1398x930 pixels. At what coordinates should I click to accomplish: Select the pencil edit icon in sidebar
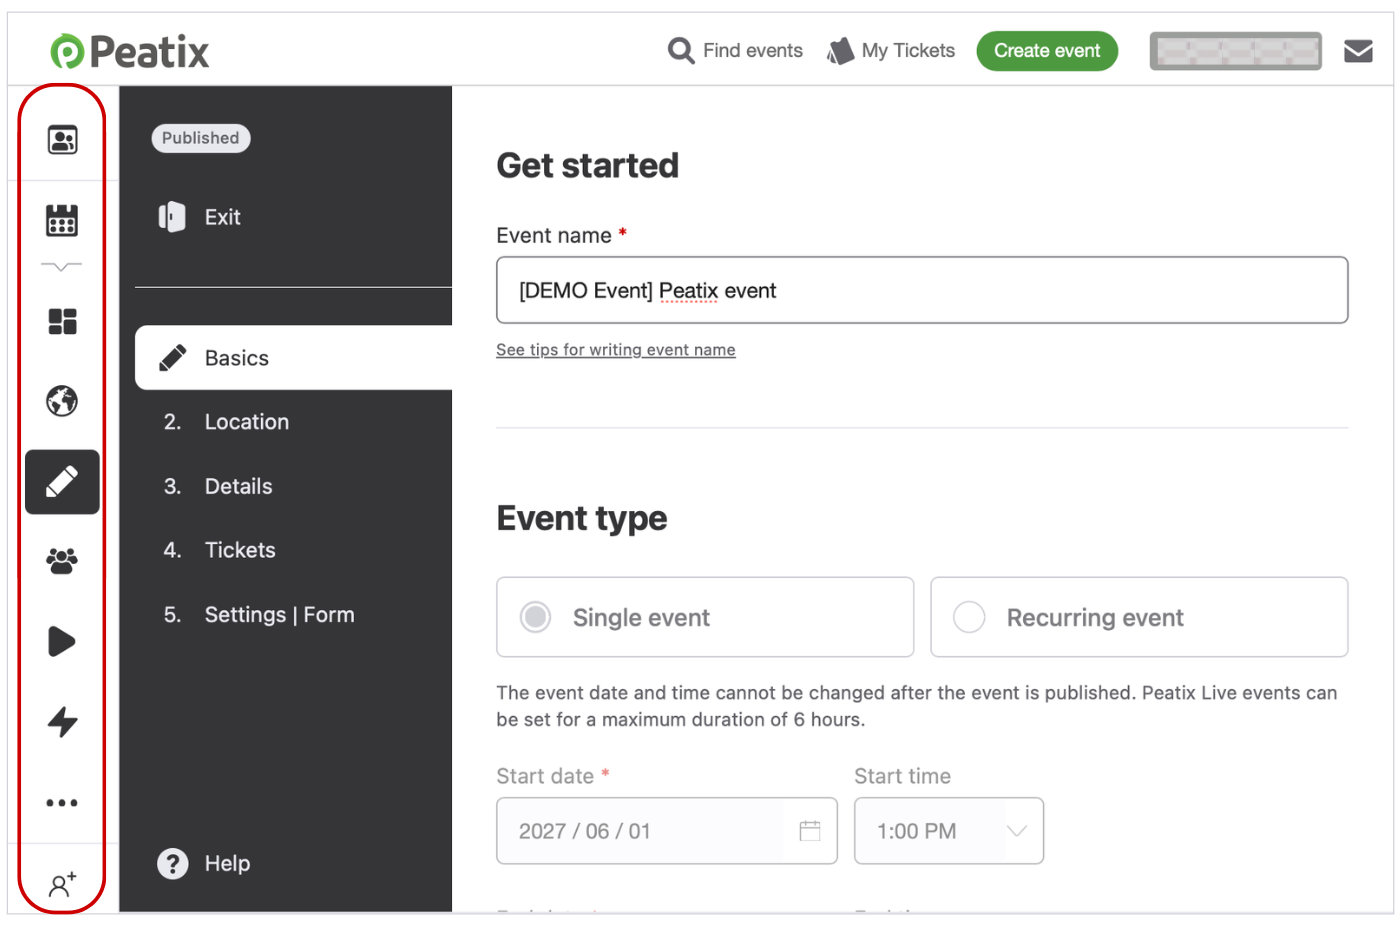[62, 482]
